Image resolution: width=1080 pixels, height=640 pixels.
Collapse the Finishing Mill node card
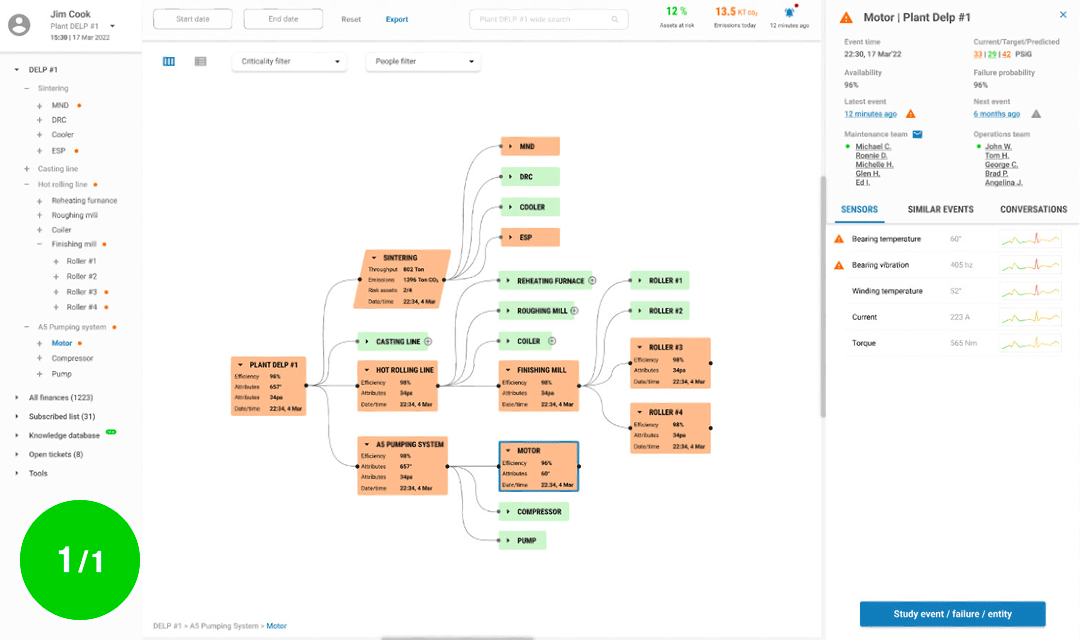point(508,370)
